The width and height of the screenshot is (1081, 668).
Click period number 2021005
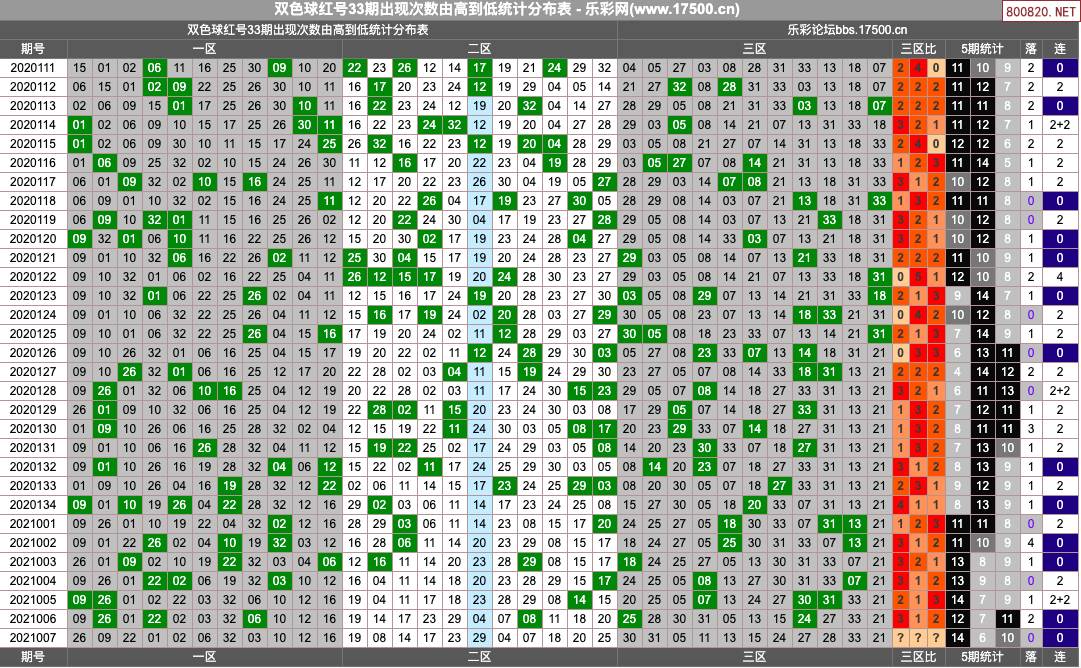[x=33, y=600]
